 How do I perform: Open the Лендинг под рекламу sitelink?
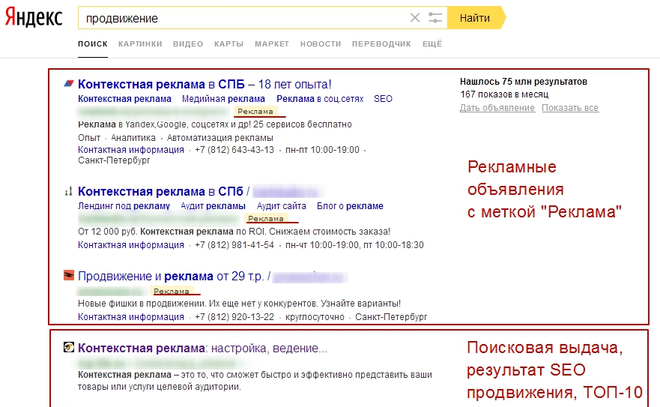tap(124, 206)
